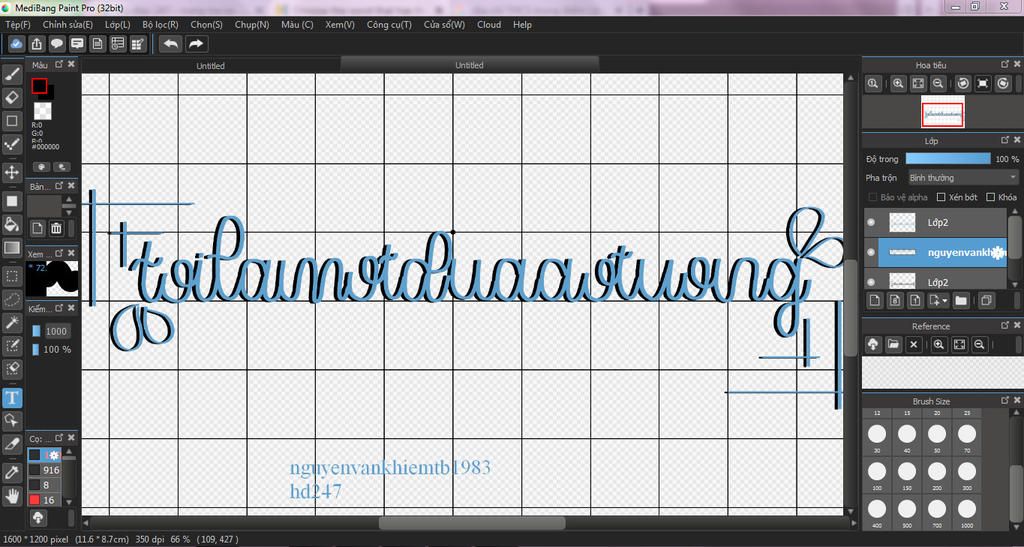
Task: Click the transparent color swatch
Action: coord(42,110)
